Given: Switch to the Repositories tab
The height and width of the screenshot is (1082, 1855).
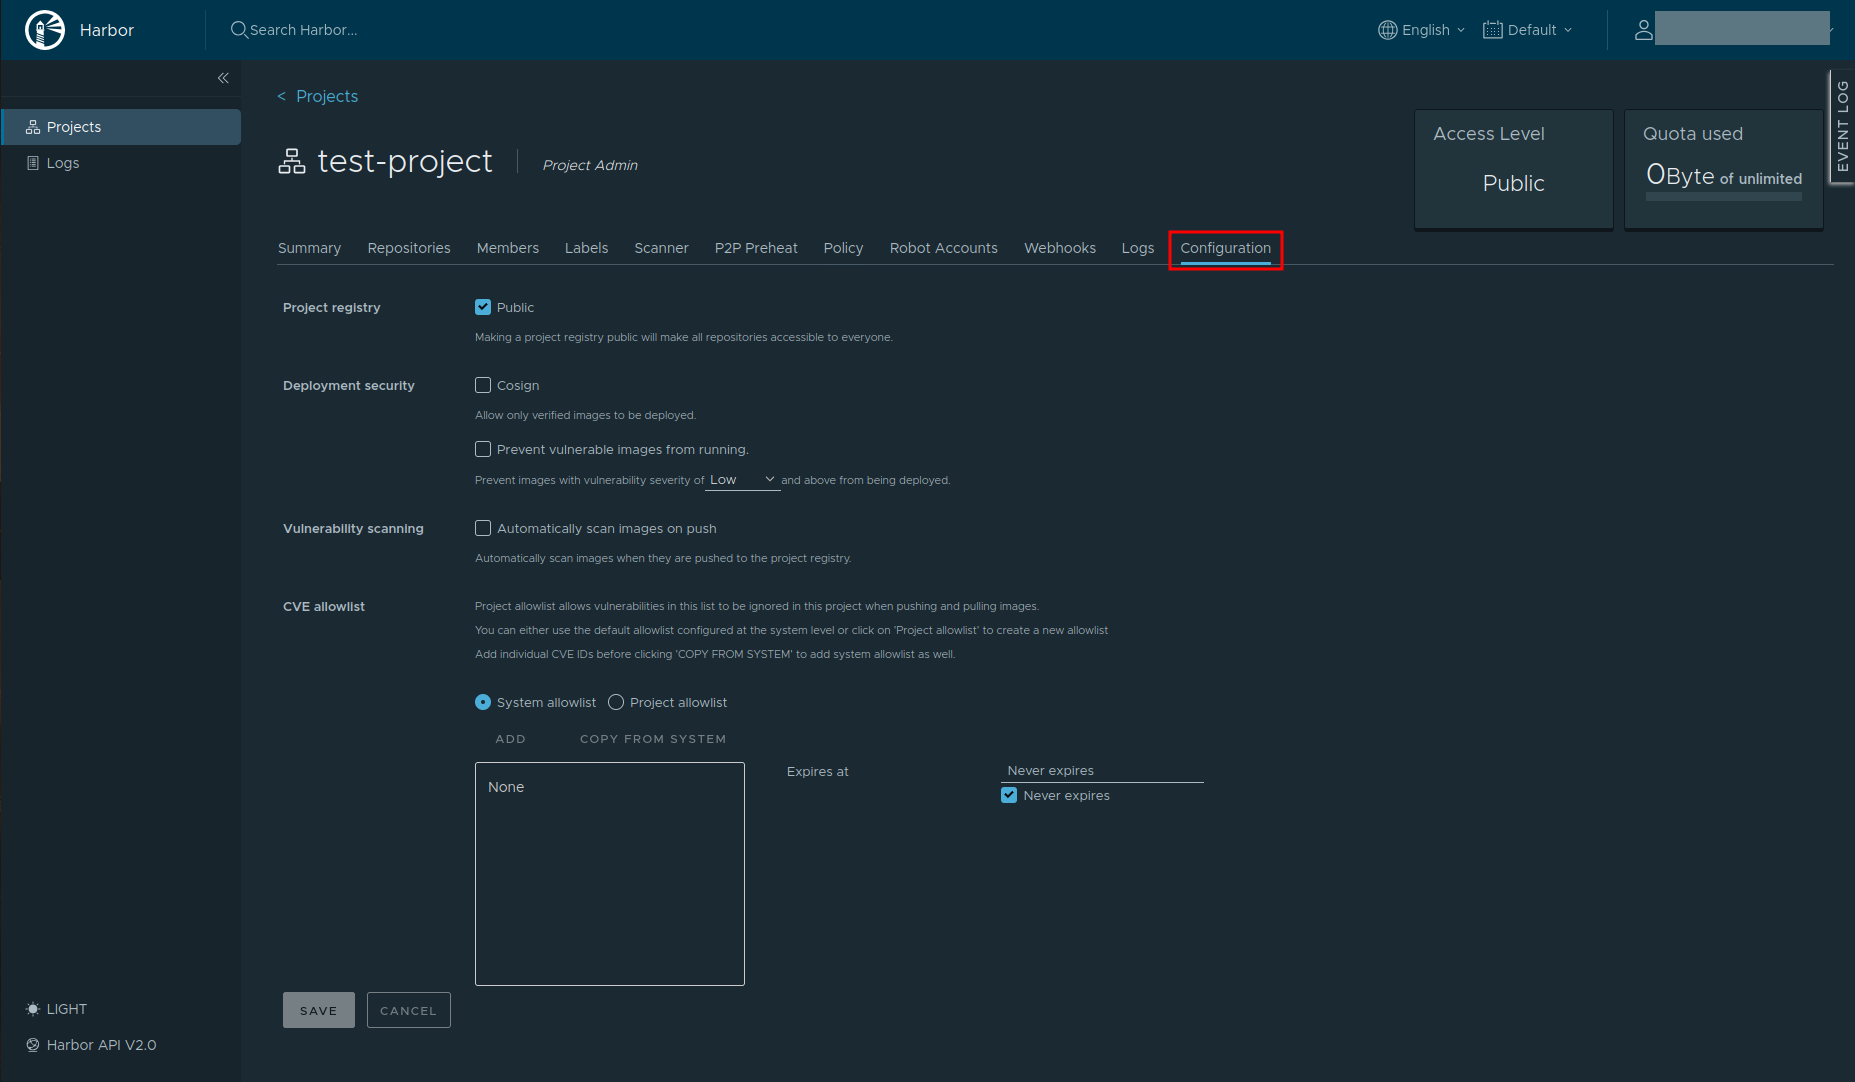Looking at the screenshot, I should point(408,248).
